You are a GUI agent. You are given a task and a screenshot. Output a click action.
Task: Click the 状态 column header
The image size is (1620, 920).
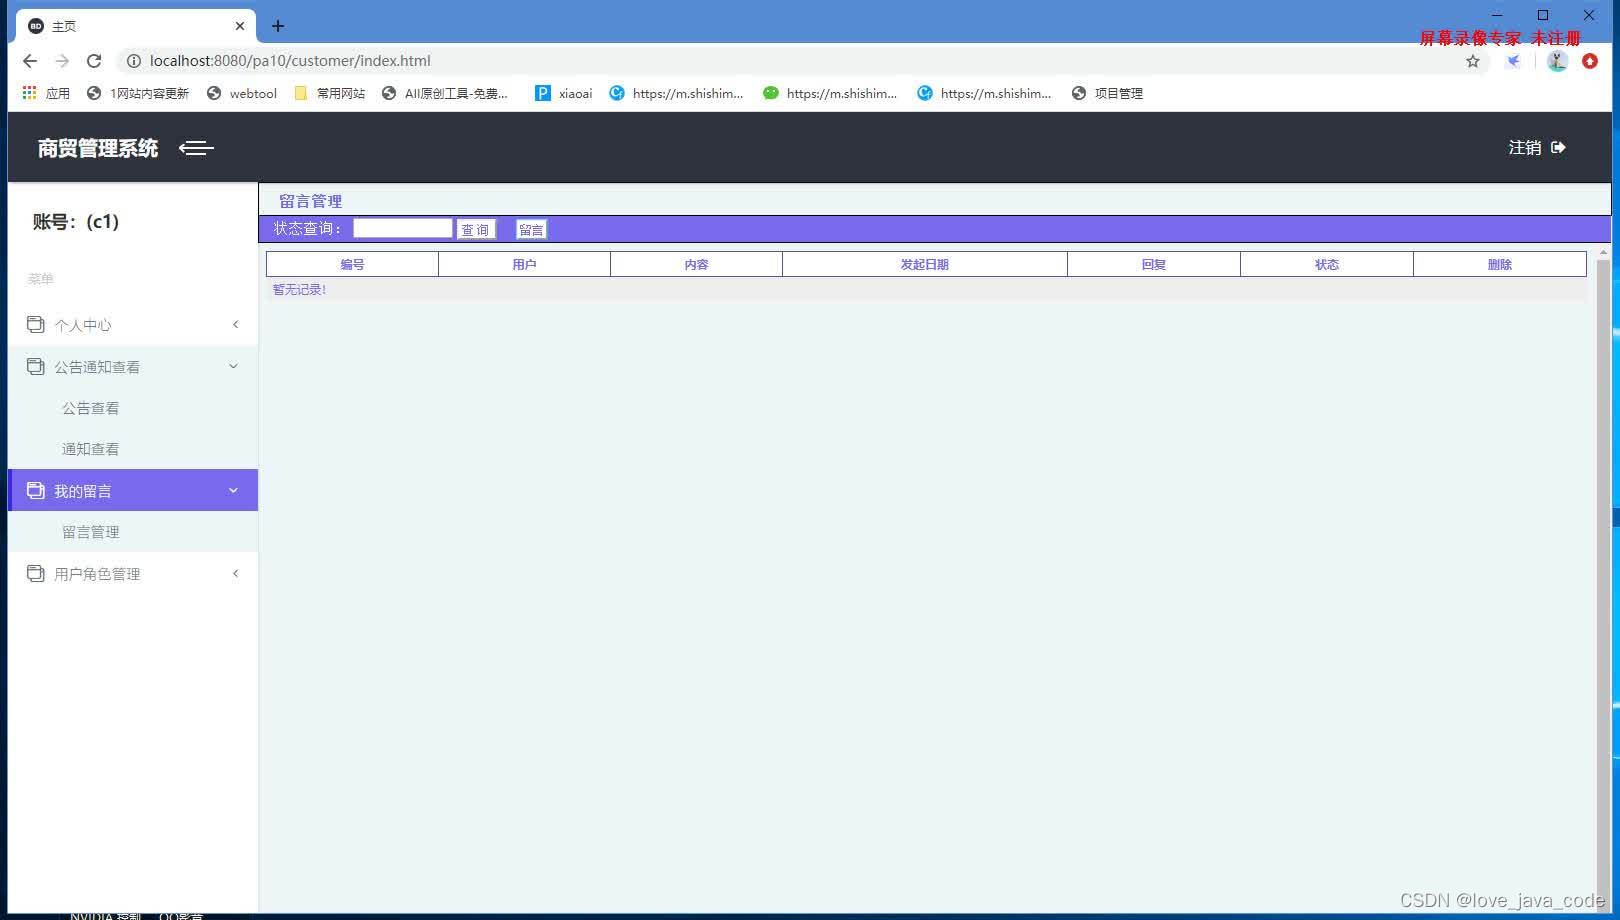coord(1327,264)
